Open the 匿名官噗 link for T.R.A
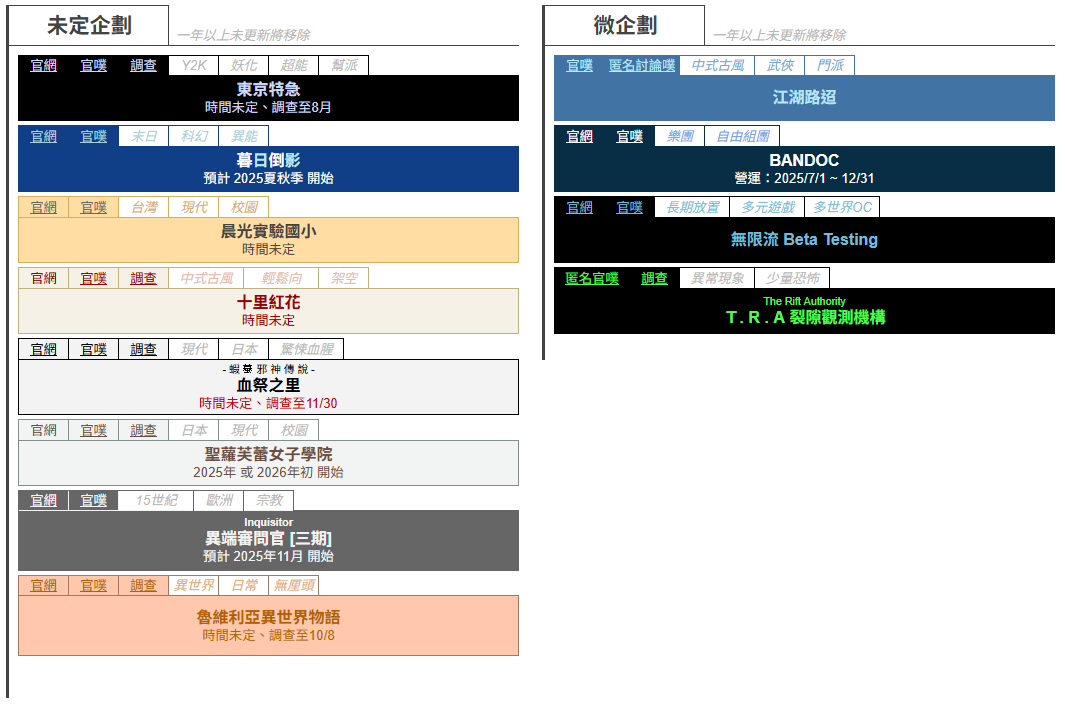The width and height of the screenshot is (1065, 707). click(591, 279)
